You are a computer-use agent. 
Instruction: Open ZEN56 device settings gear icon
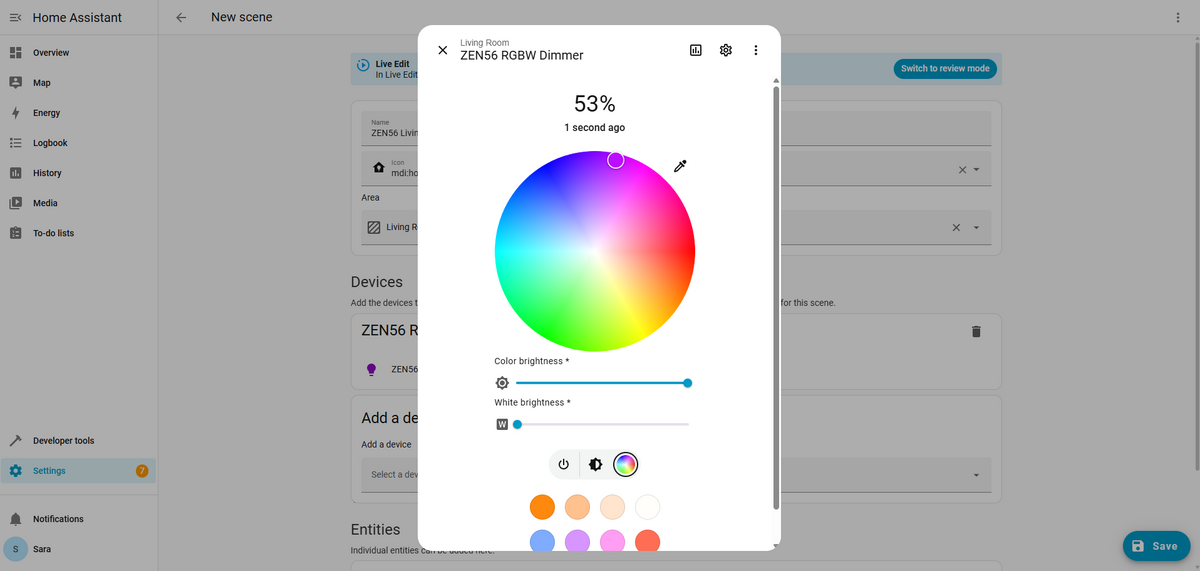[x=726, y=50]
